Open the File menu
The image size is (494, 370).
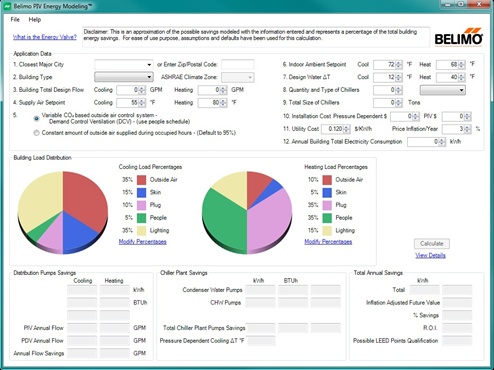tap(15, 19)
